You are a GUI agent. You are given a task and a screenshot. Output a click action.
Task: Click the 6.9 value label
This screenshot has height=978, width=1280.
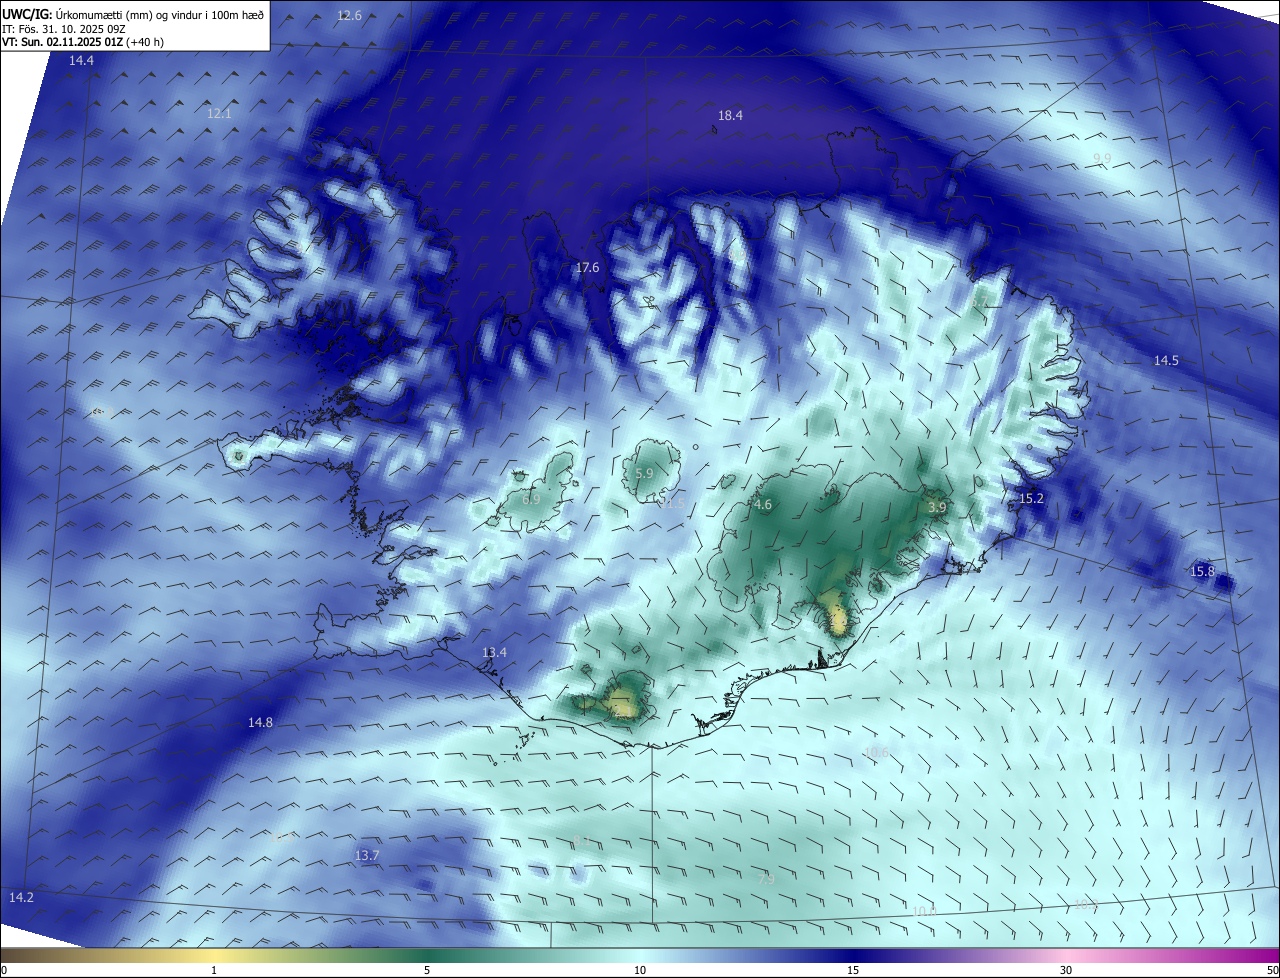tap(531, 499)
